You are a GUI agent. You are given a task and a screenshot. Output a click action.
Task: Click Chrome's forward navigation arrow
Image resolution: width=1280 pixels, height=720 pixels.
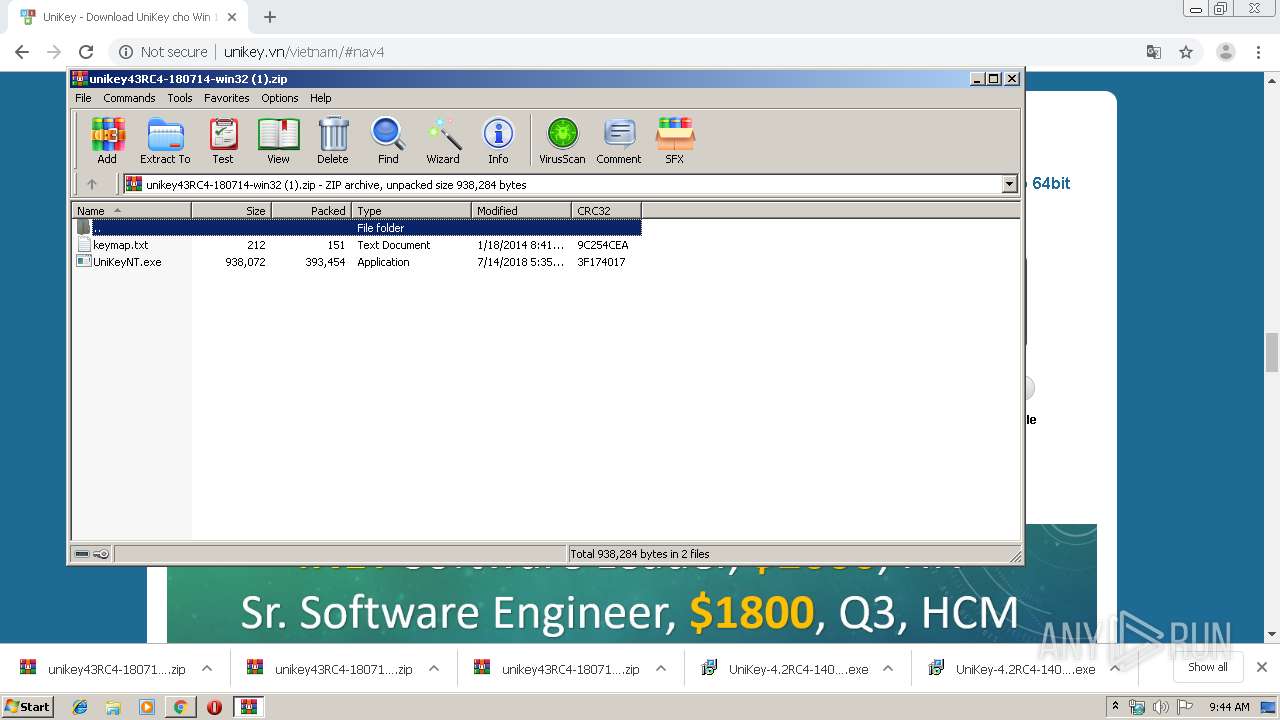(54, 52)
